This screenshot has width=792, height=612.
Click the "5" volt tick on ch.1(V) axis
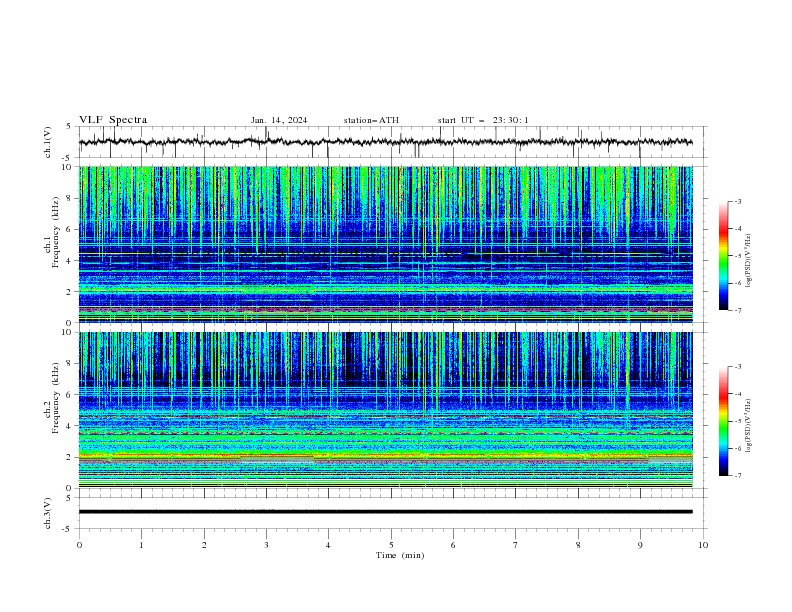tap(70, 127)
